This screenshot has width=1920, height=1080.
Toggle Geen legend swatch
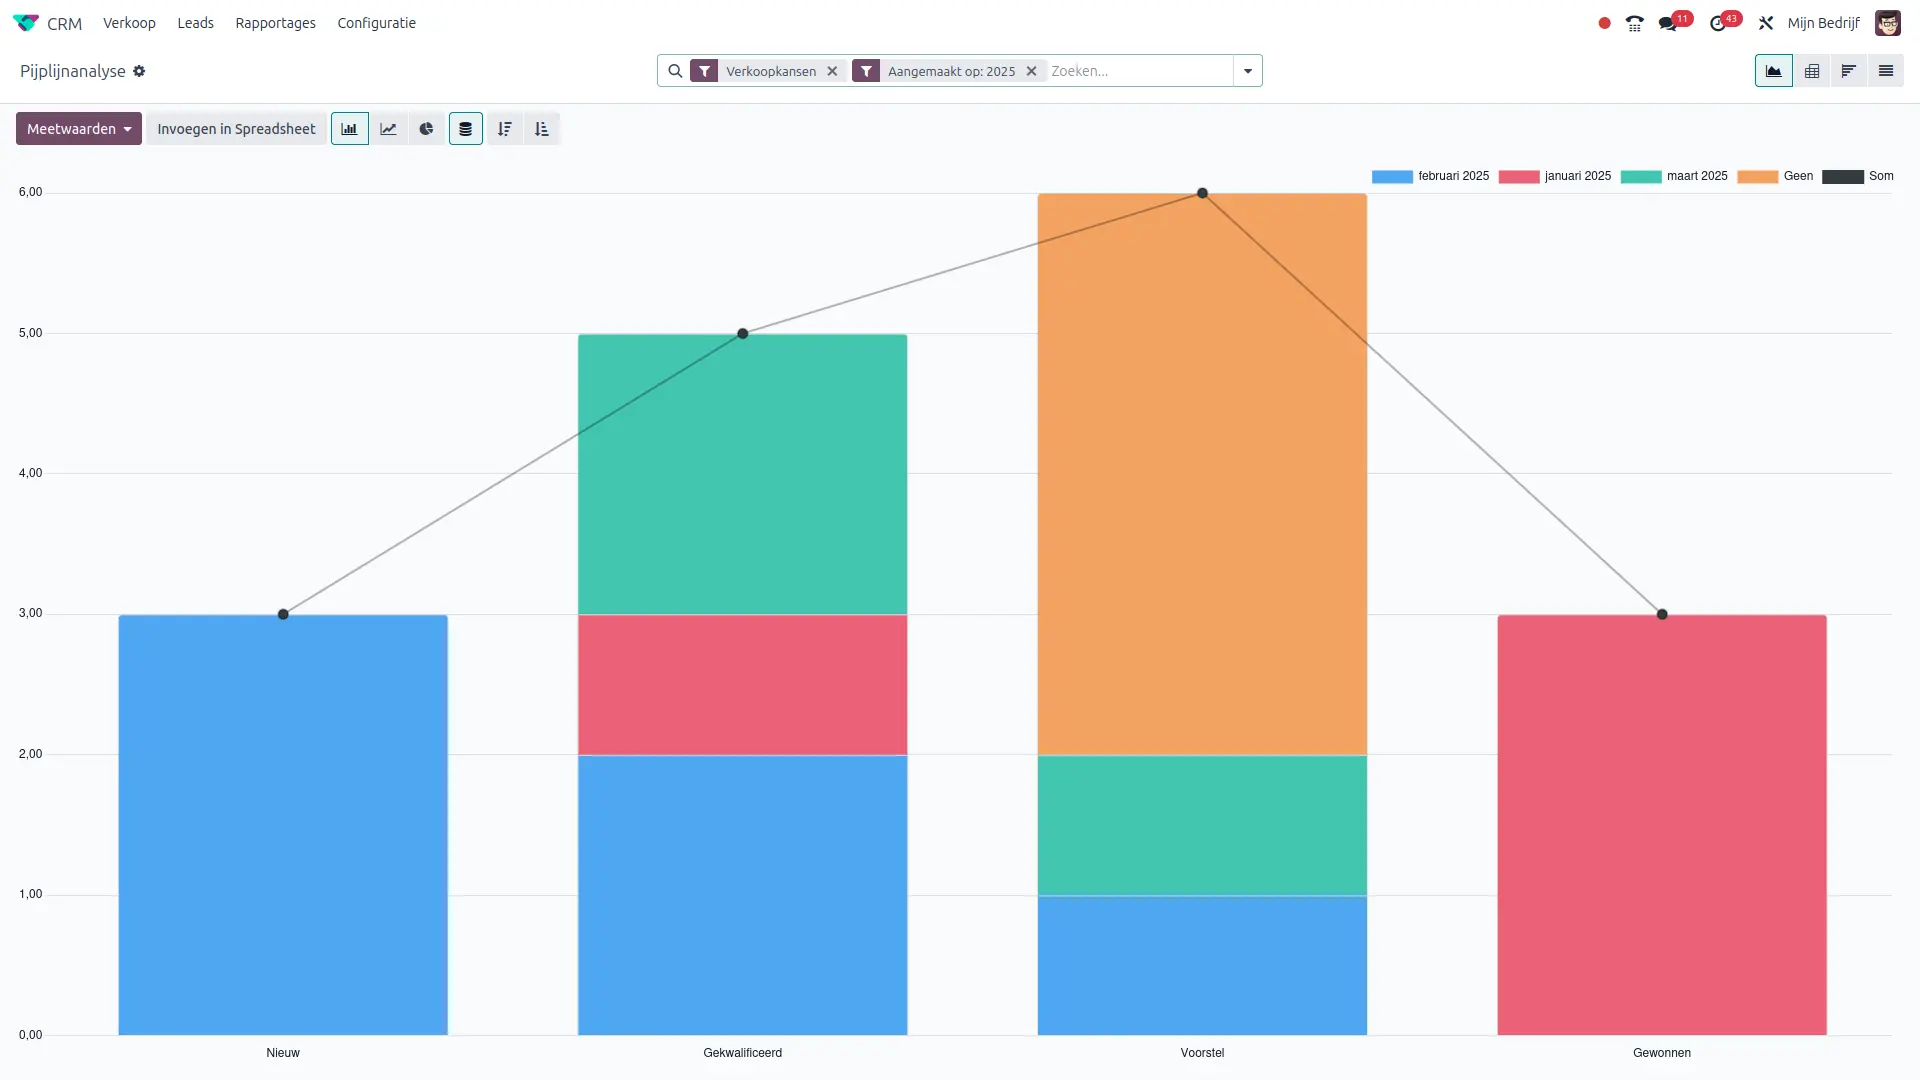(x=1758, y=177)
